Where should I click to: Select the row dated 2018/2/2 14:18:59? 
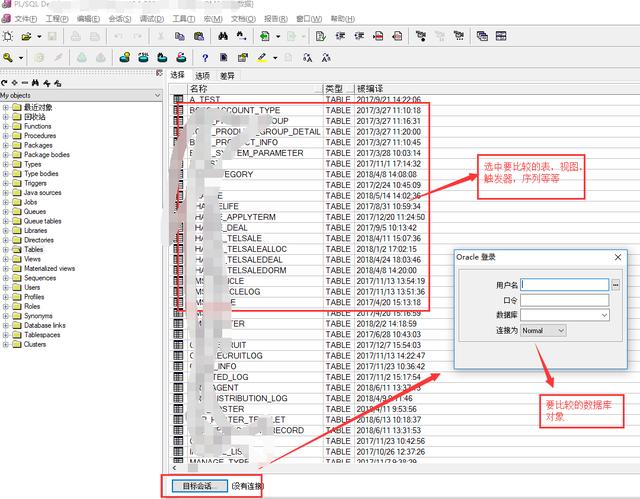click(x=300, y=324)
